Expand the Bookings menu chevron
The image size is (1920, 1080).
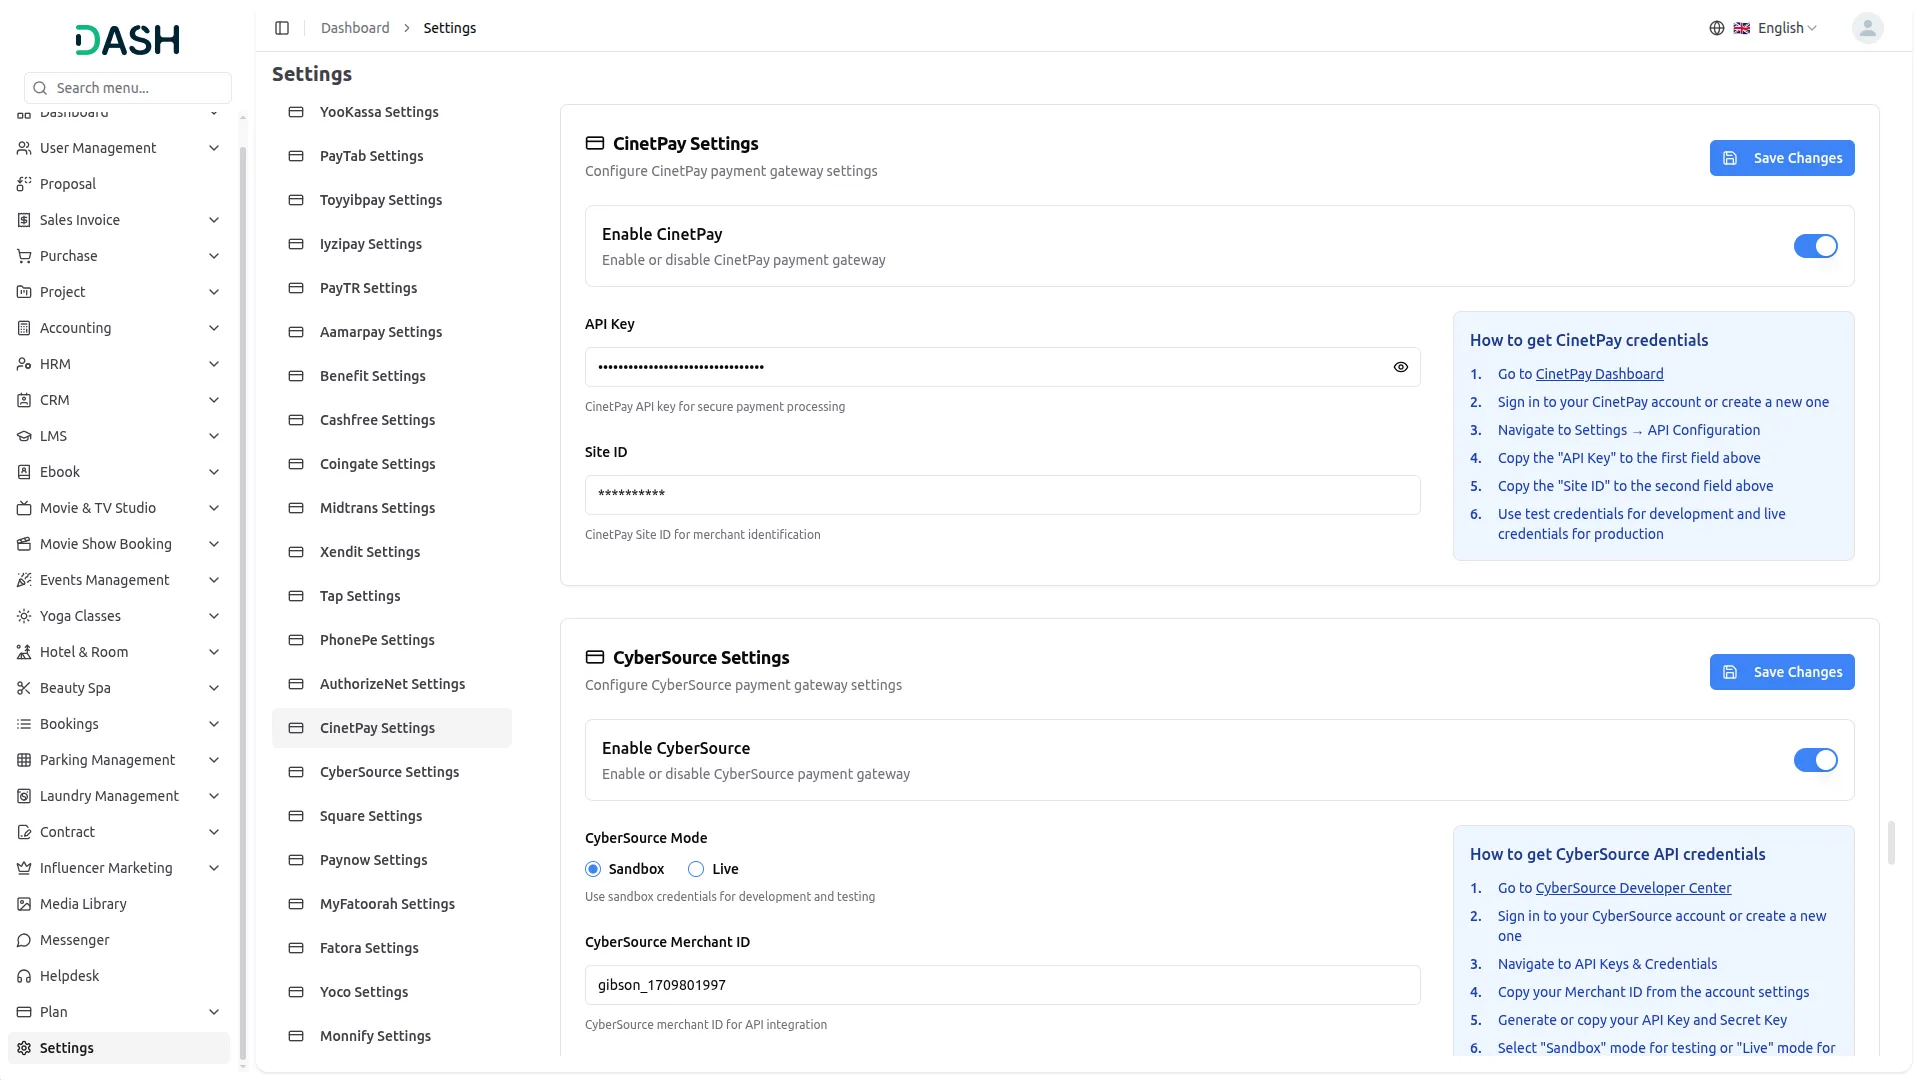pyautogui.click(x=213, y=724)
